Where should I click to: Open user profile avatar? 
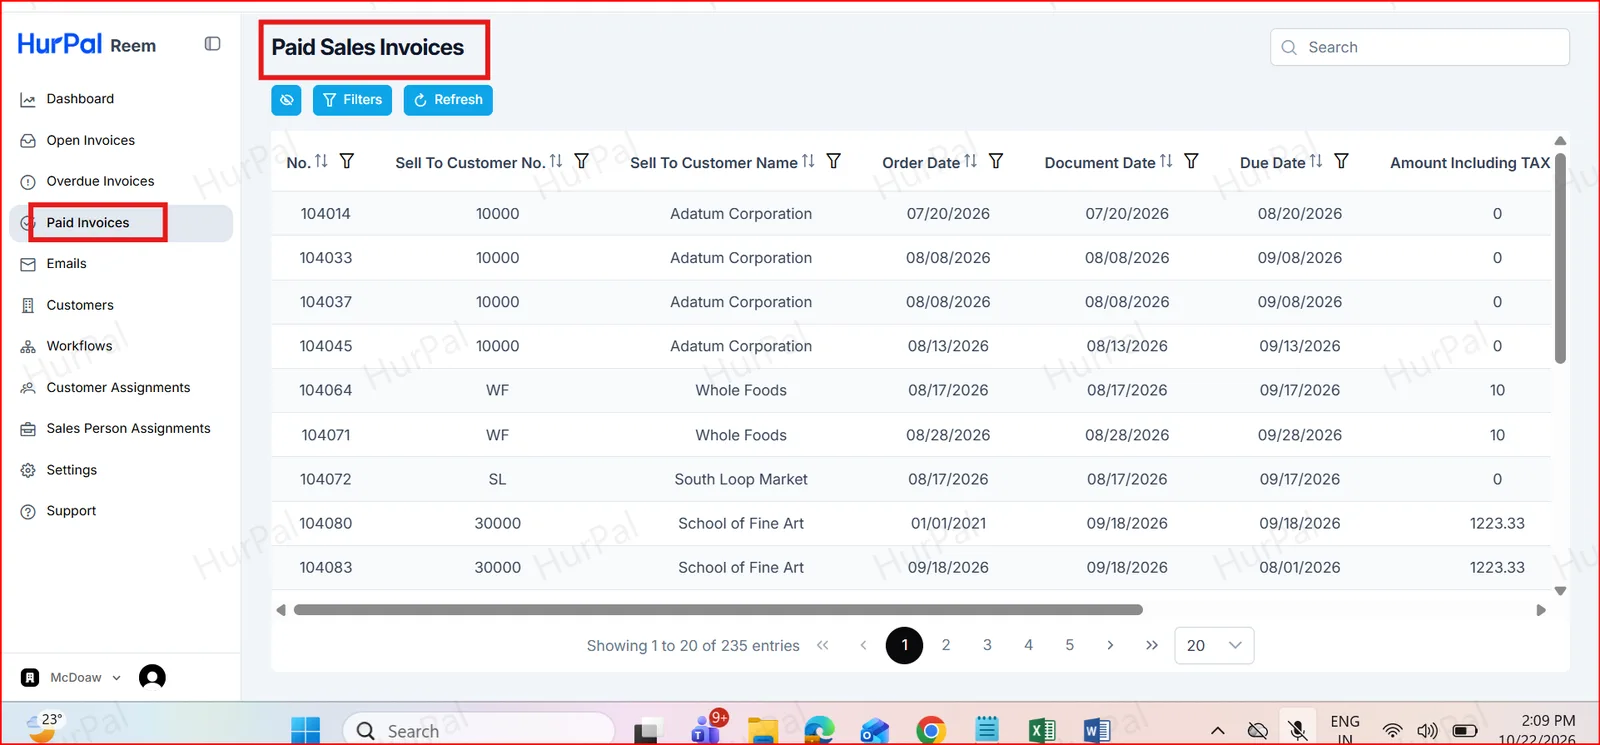[x=152, y=677]
